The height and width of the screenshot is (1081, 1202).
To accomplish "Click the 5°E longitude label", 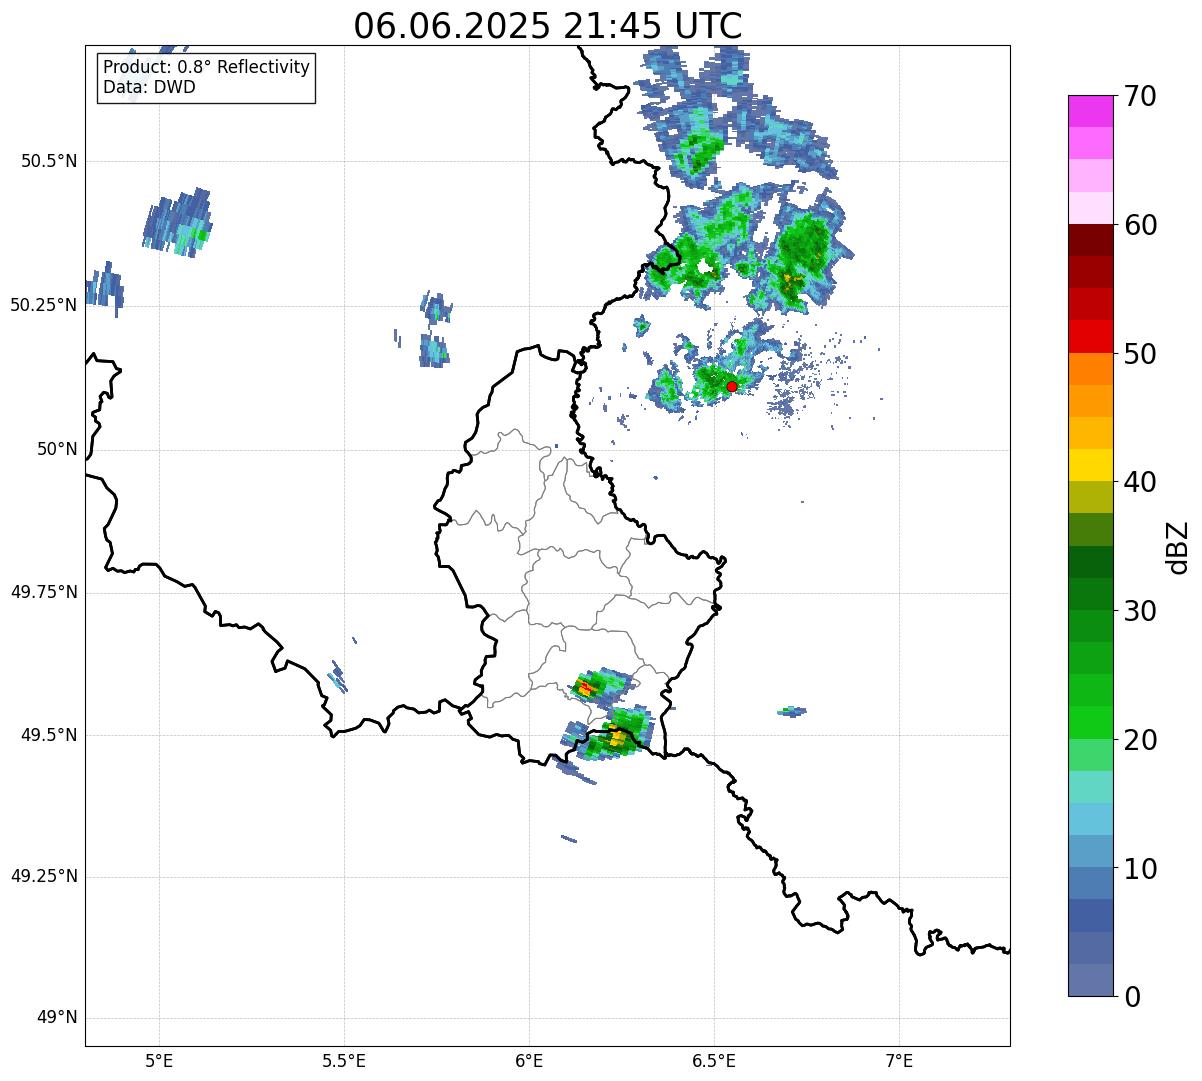I will [x=159, y=1061].
